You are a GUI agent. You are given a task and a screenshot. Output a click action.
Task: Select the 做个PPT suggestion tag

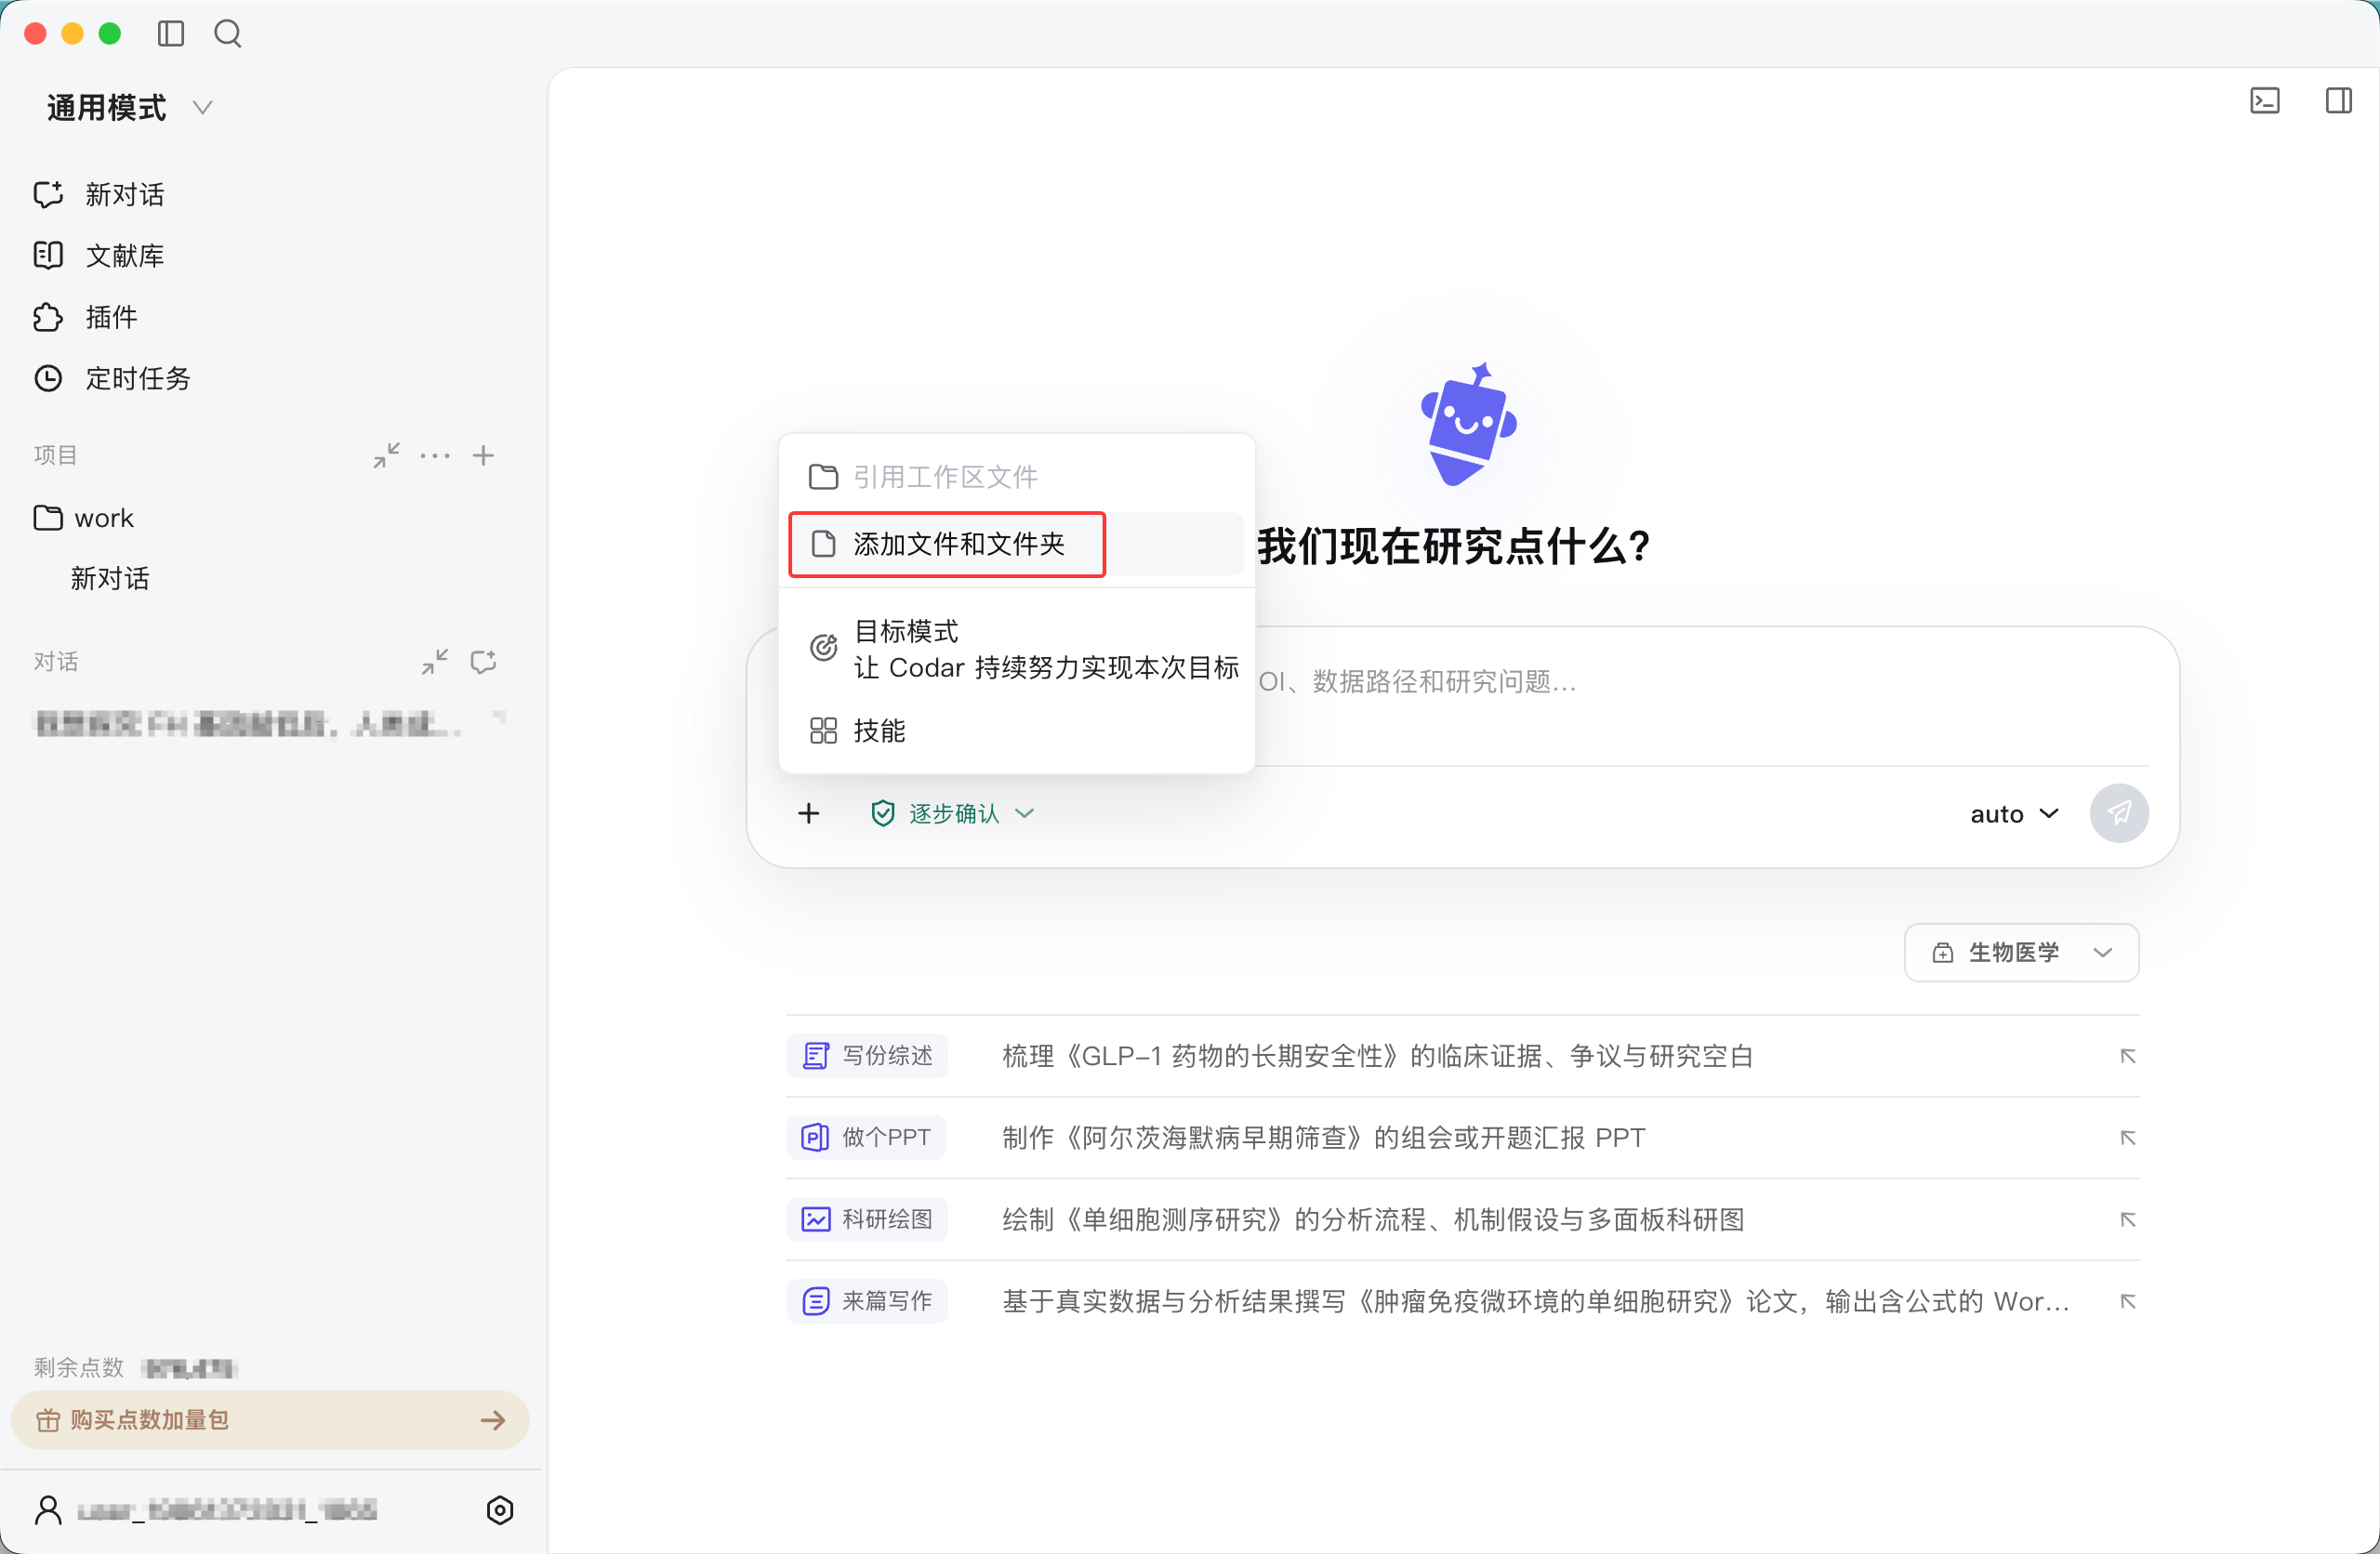pos(867,1138)
